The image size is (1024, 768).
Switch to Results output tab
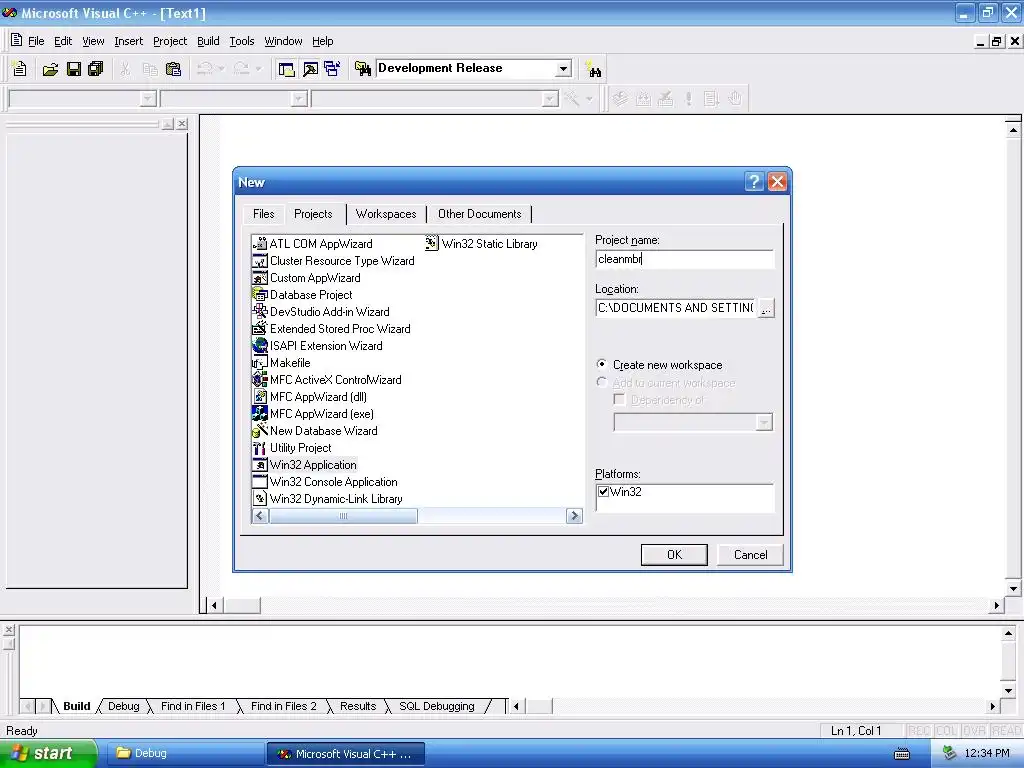click(358, 706)
